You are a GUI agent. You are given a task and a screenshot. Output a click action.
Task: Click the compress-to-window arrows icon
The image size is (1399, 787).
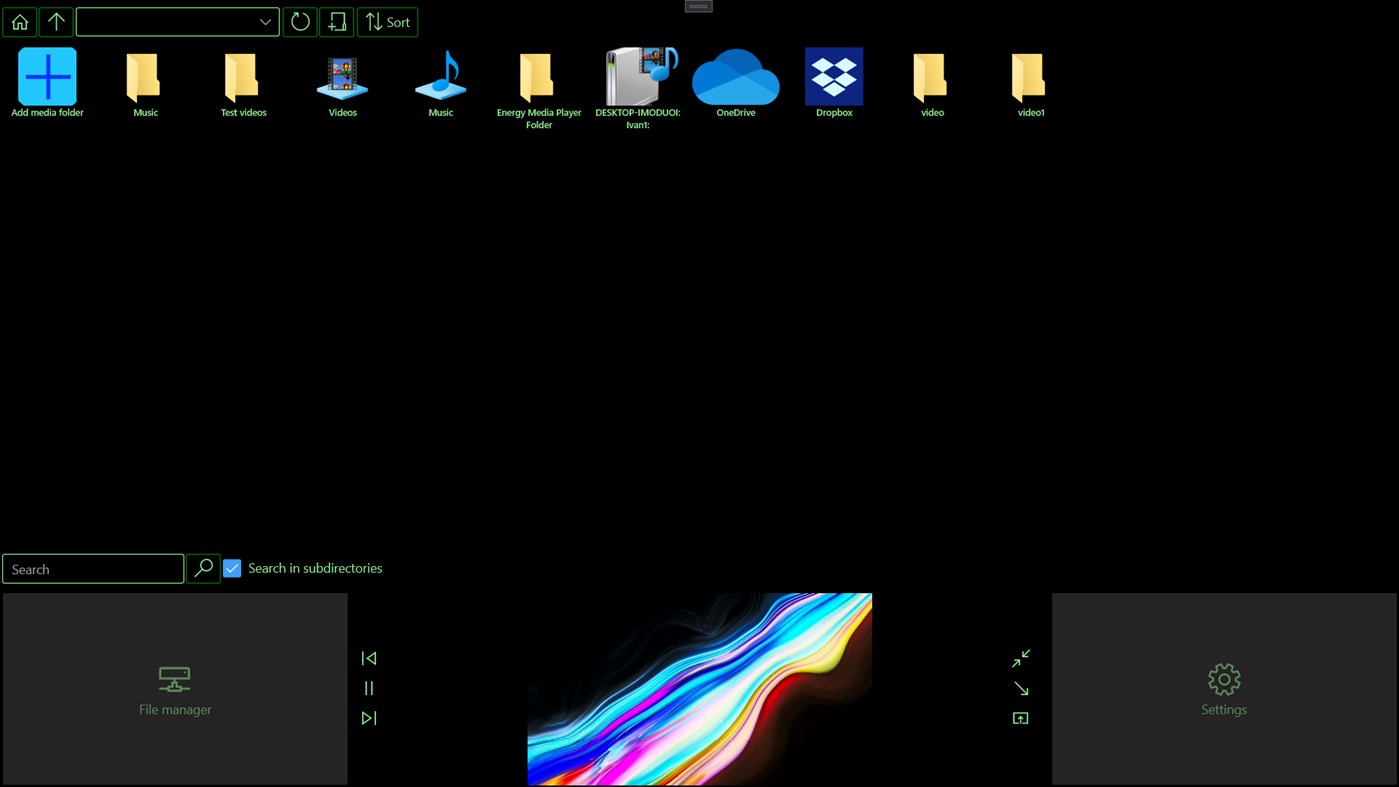coord(1020,657)
